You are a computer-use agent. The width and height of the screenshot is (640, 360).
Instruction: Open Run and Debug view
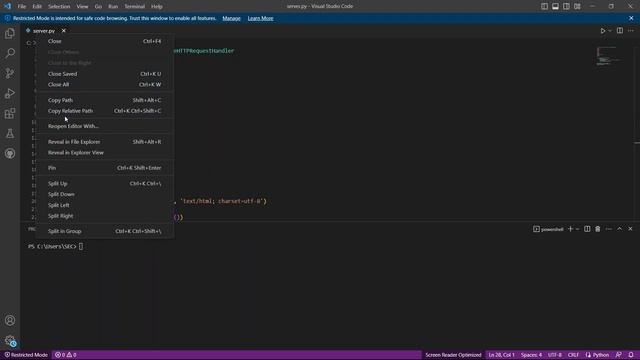coord(10,93)
